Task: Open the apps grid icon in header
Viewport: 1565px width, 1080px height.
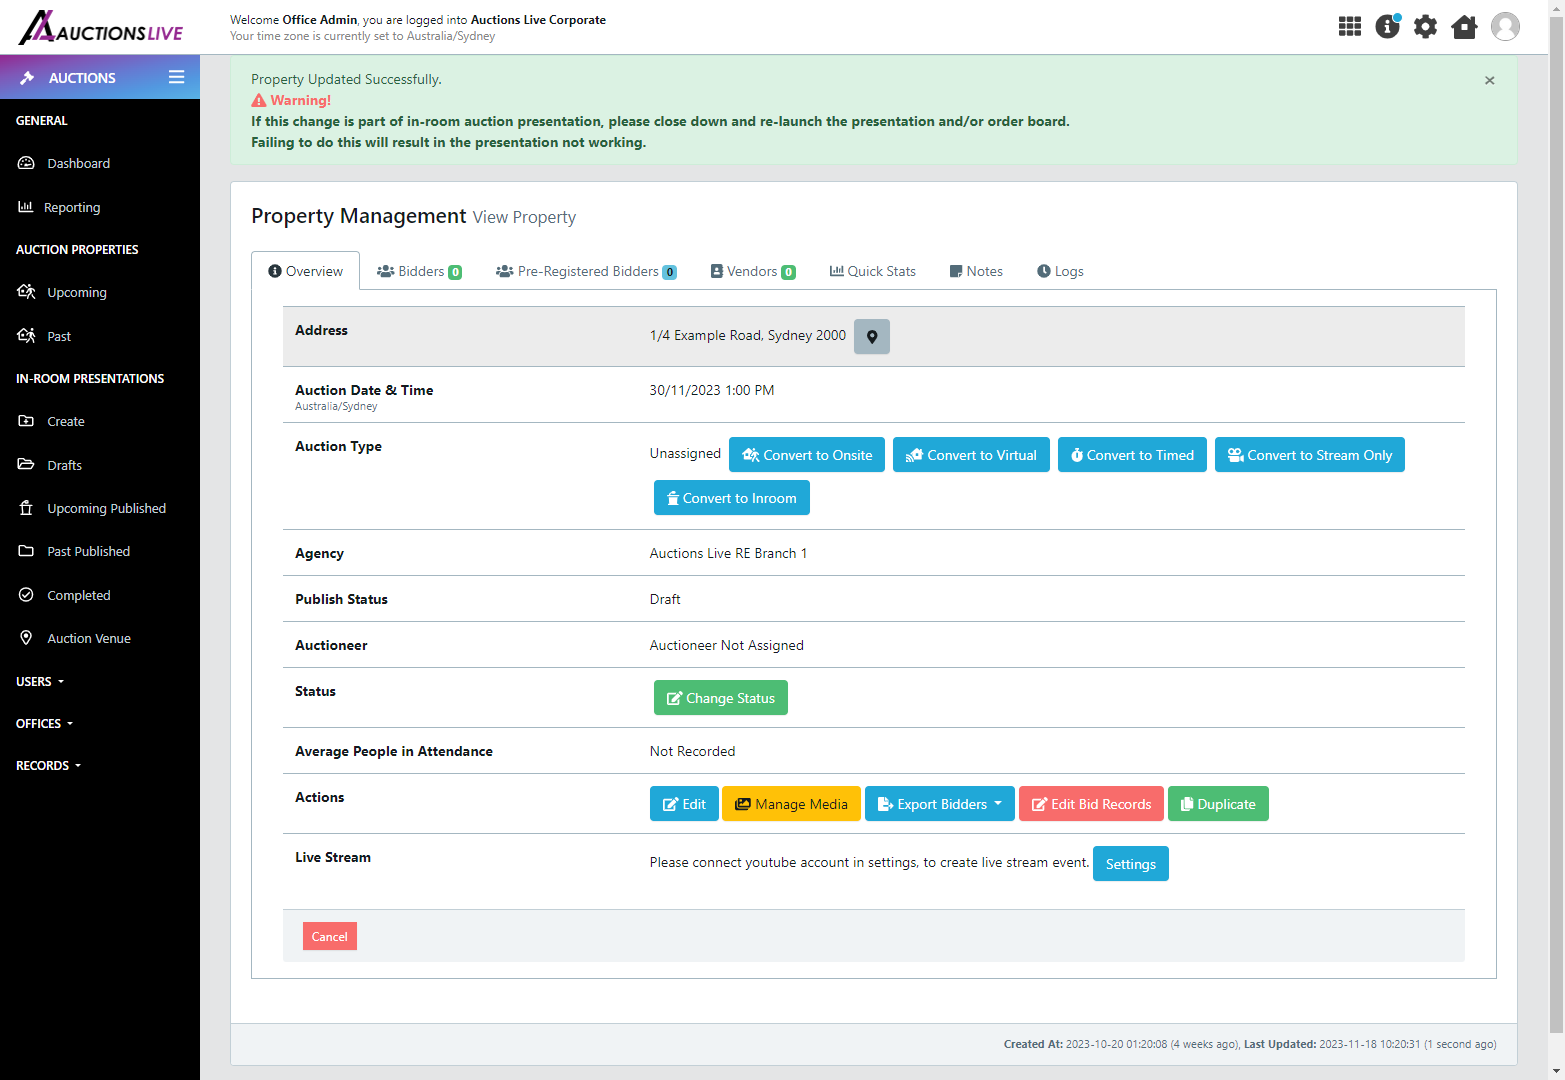Action: point(1350,27)
